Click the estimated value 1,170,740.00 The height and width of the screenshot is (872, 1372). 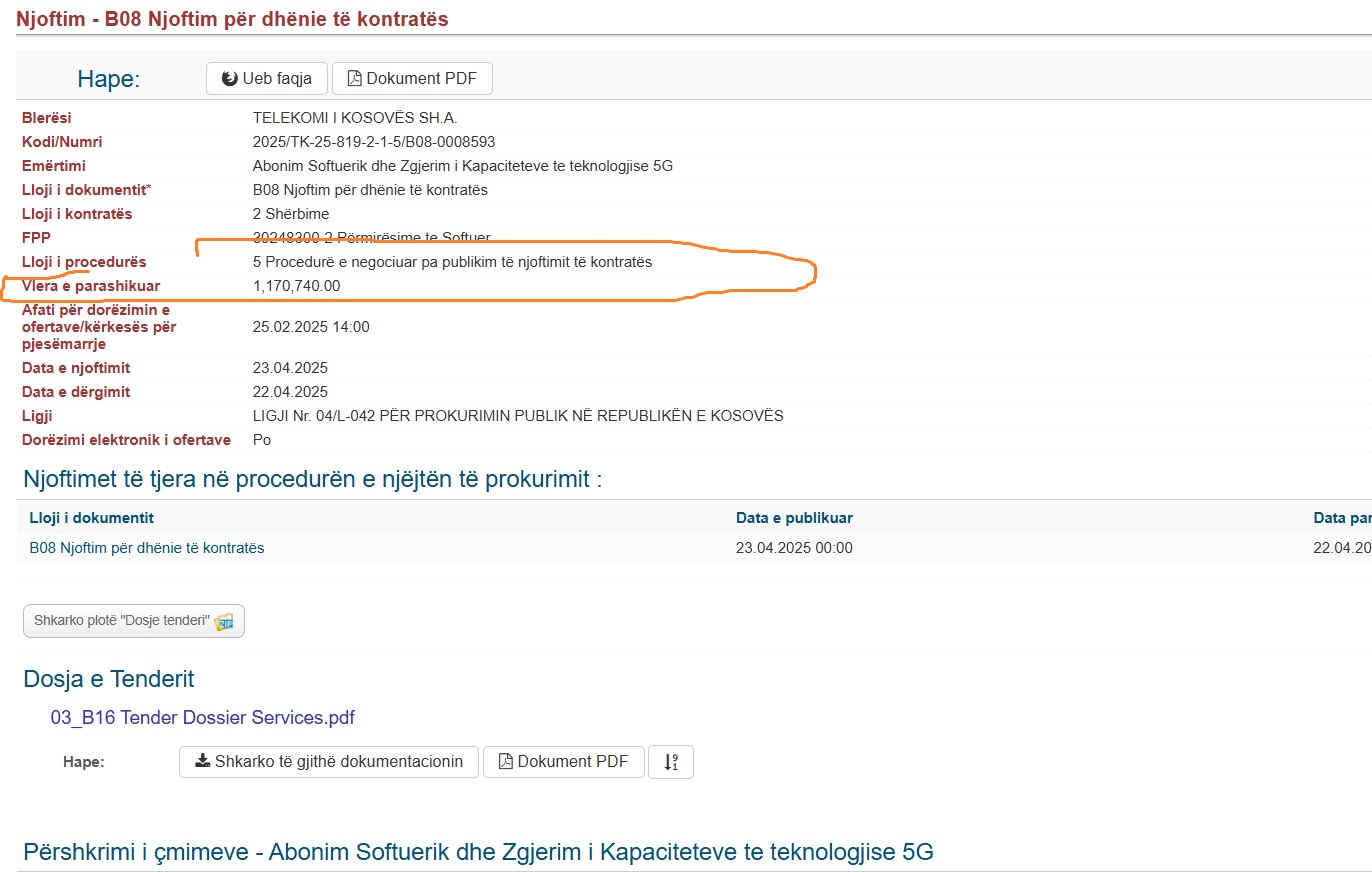coord(296,286)
